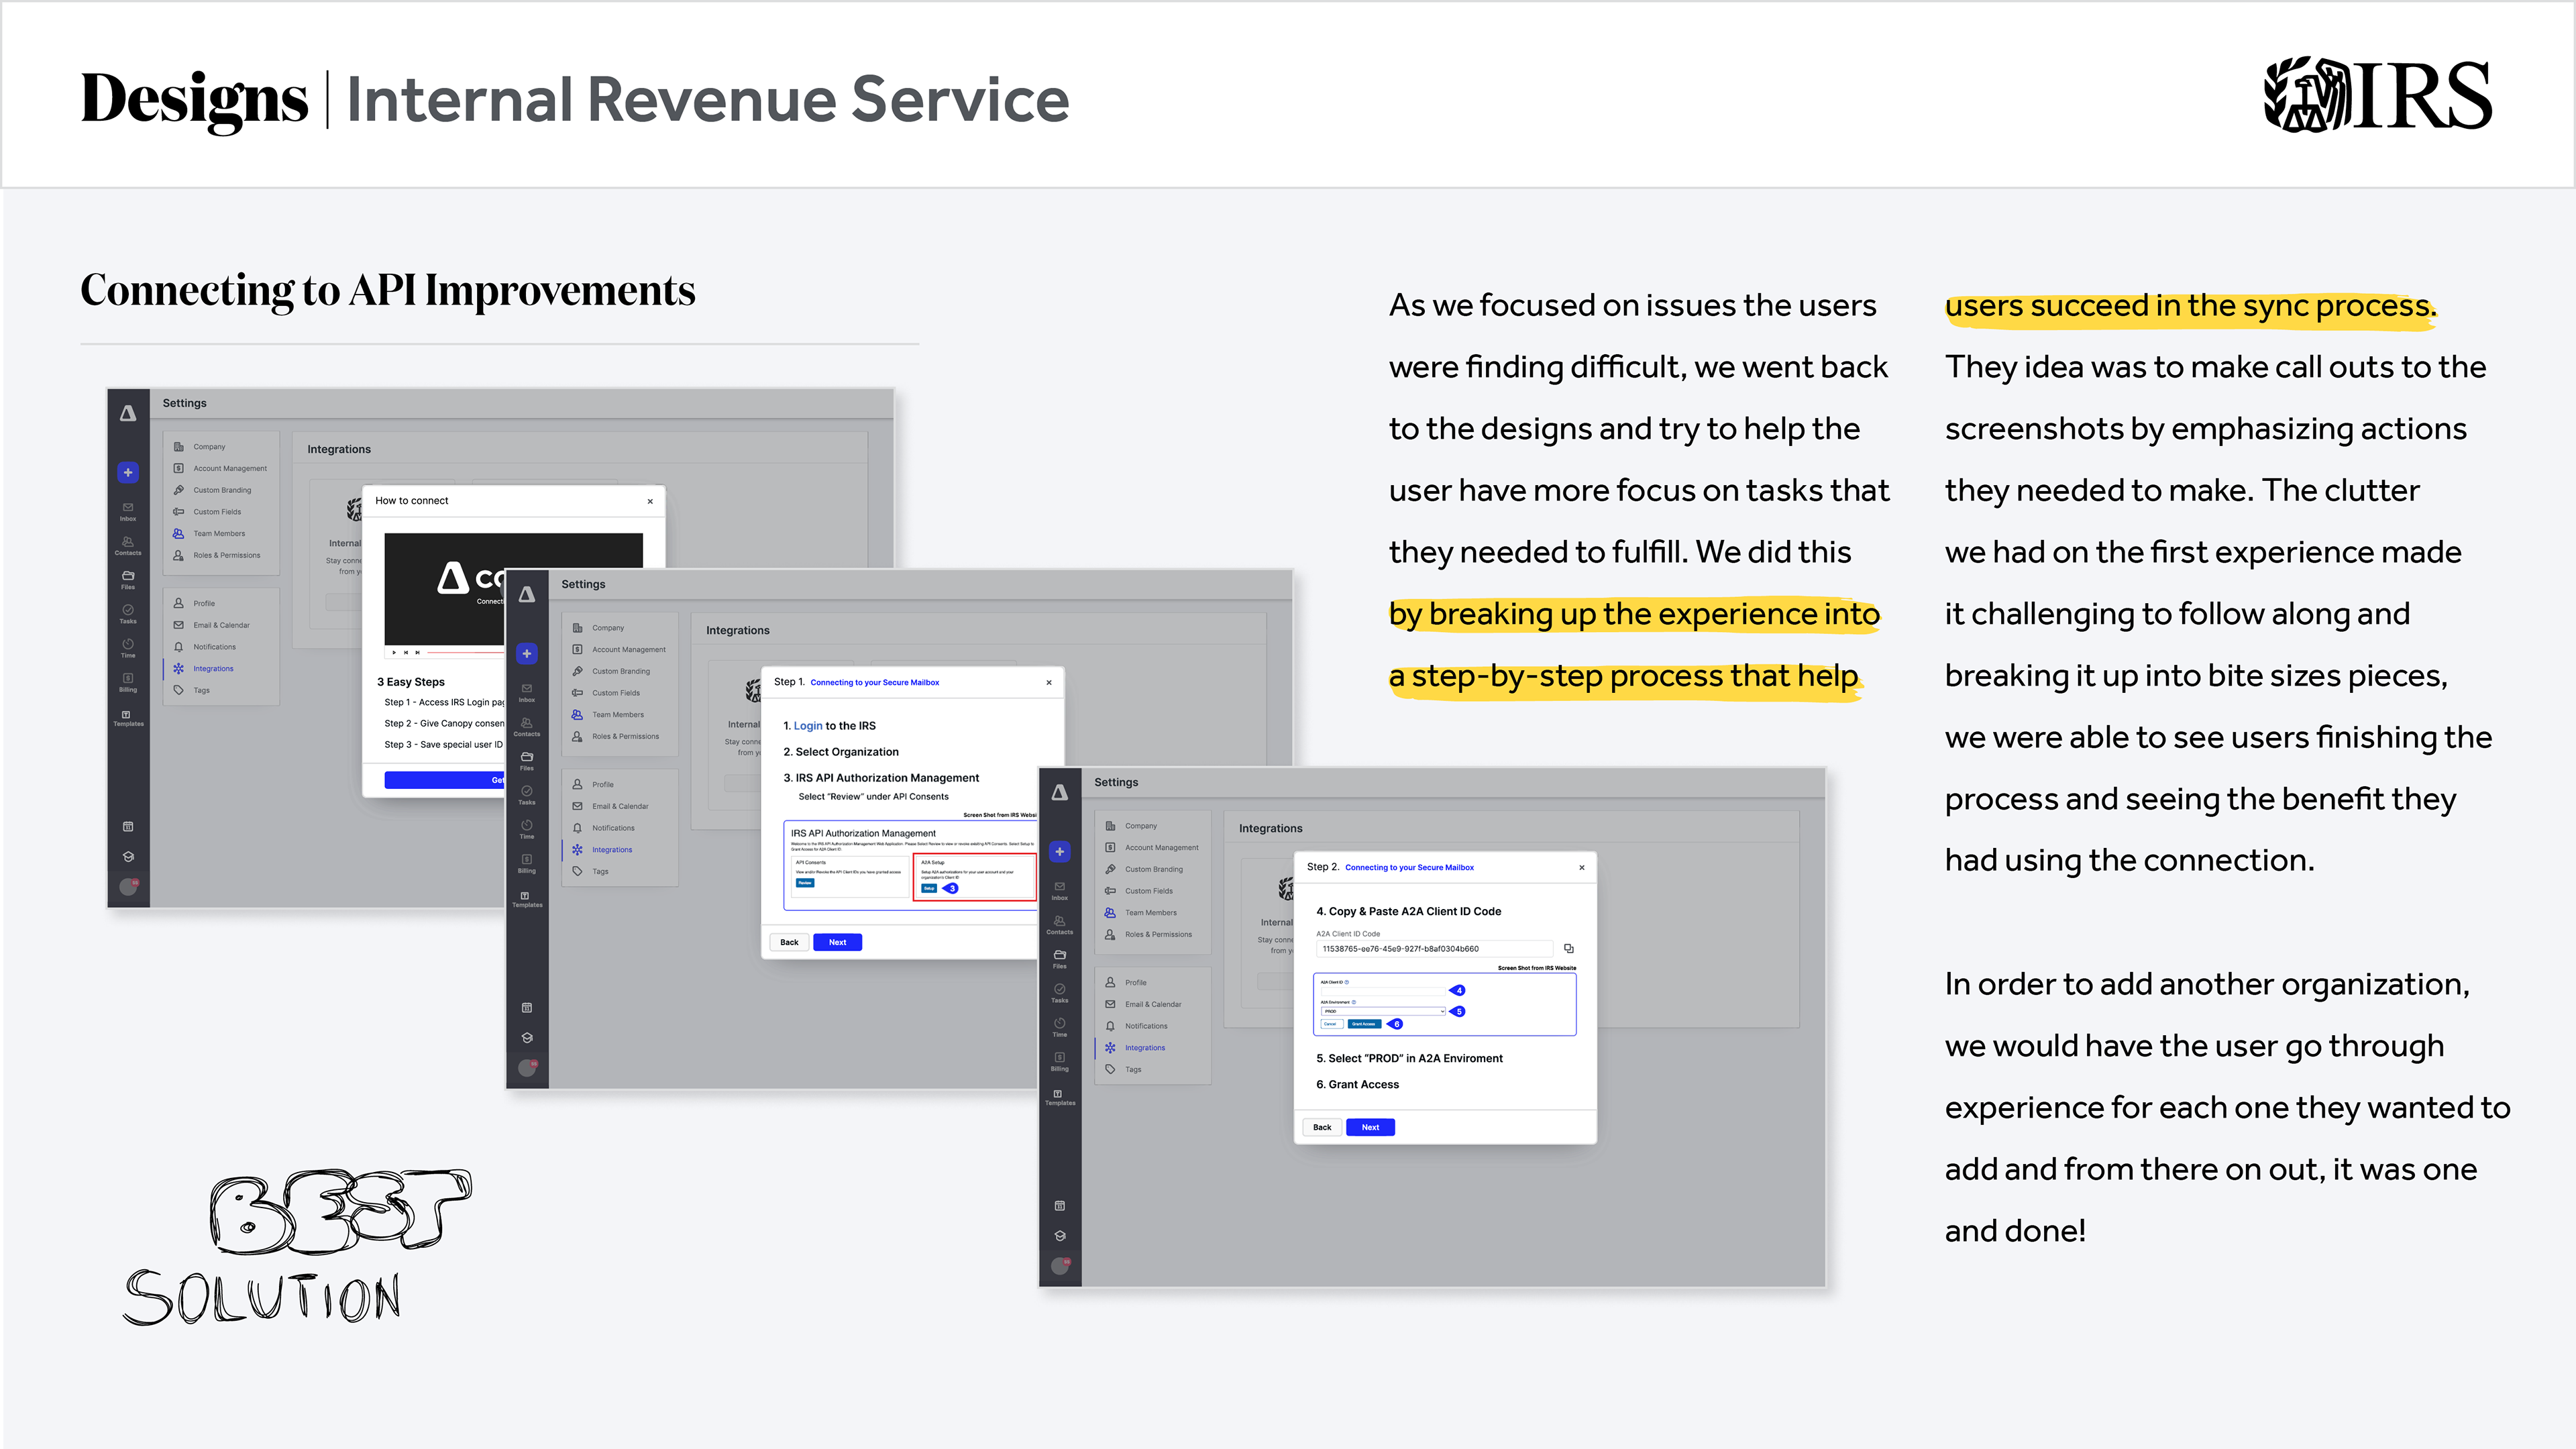Click the blue plus button in the How to connect mockup
2576x1449 pixels.
point(128,472)
